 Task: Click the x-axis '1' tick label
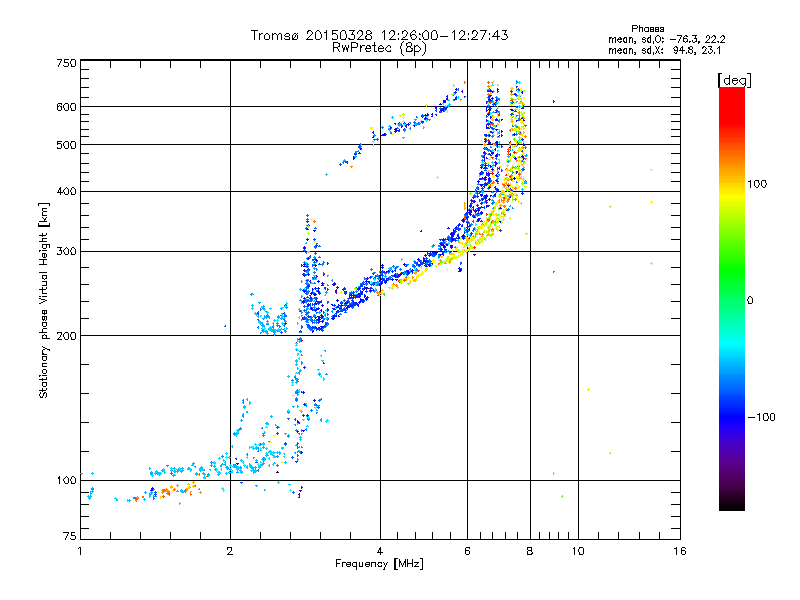80,551
